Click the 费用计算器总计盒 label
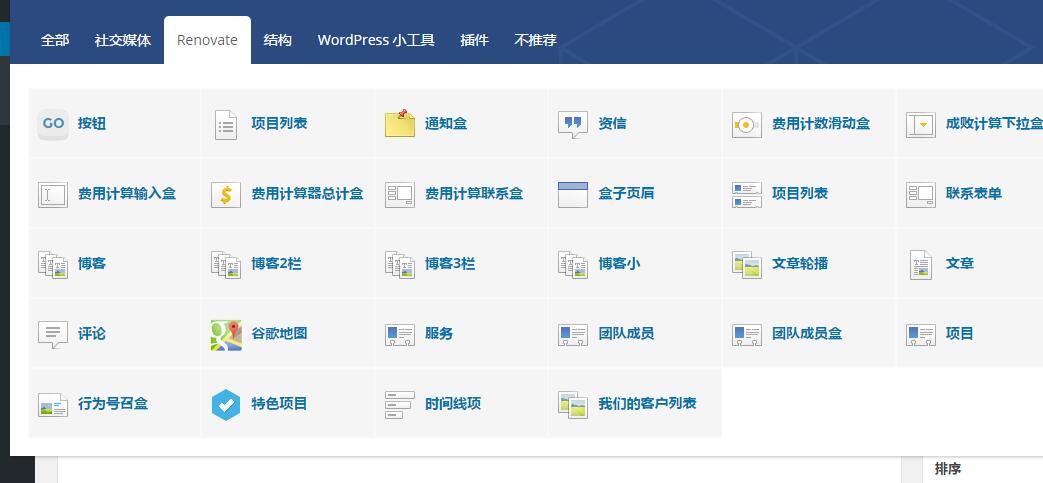Image resolution: width=1043 pixels, height=483 pixels. pos(307,194)
